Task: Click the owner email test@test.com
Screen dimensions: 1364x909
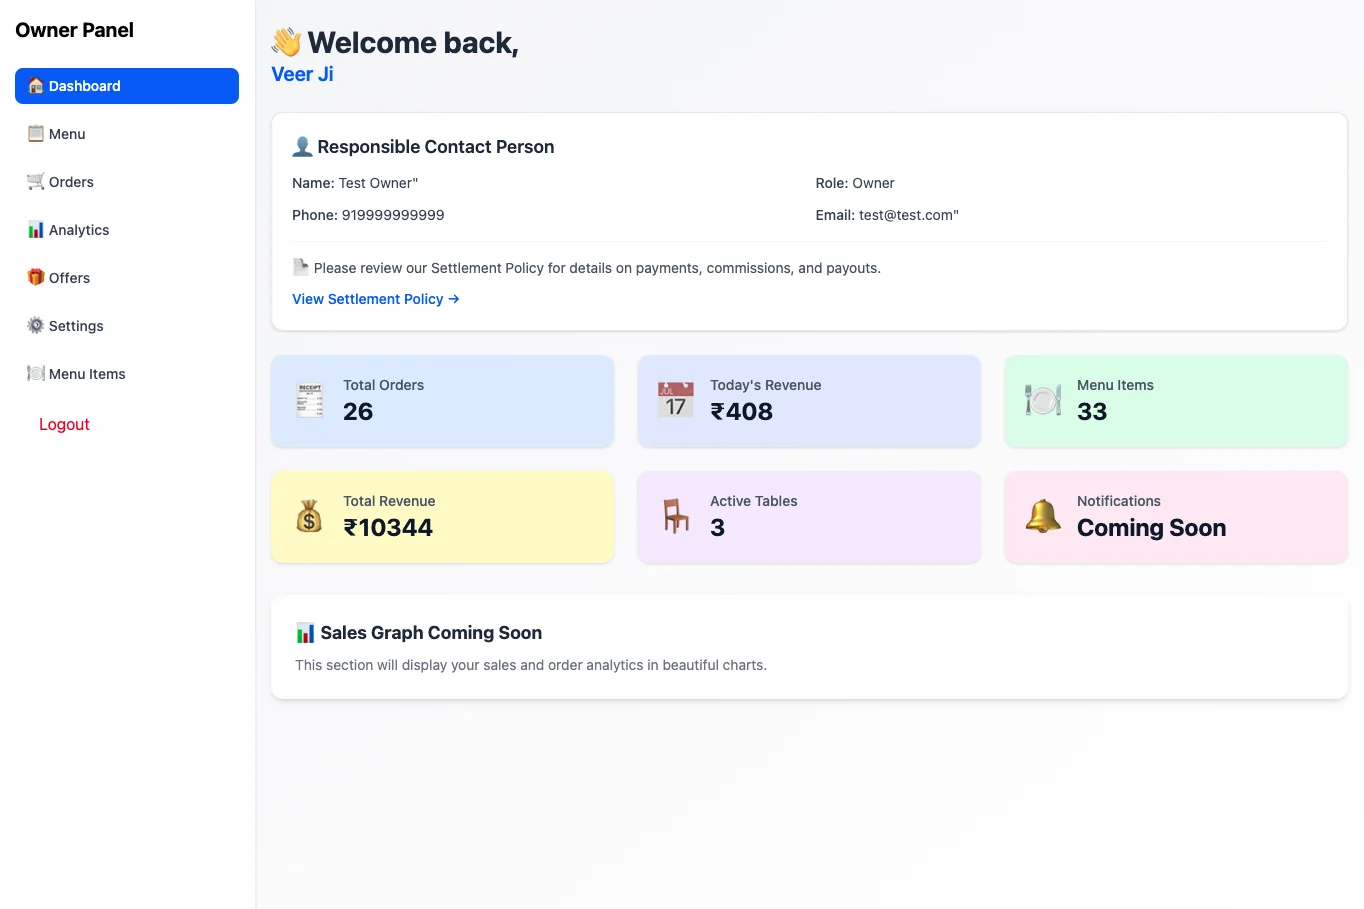Action: pos(908,214)
